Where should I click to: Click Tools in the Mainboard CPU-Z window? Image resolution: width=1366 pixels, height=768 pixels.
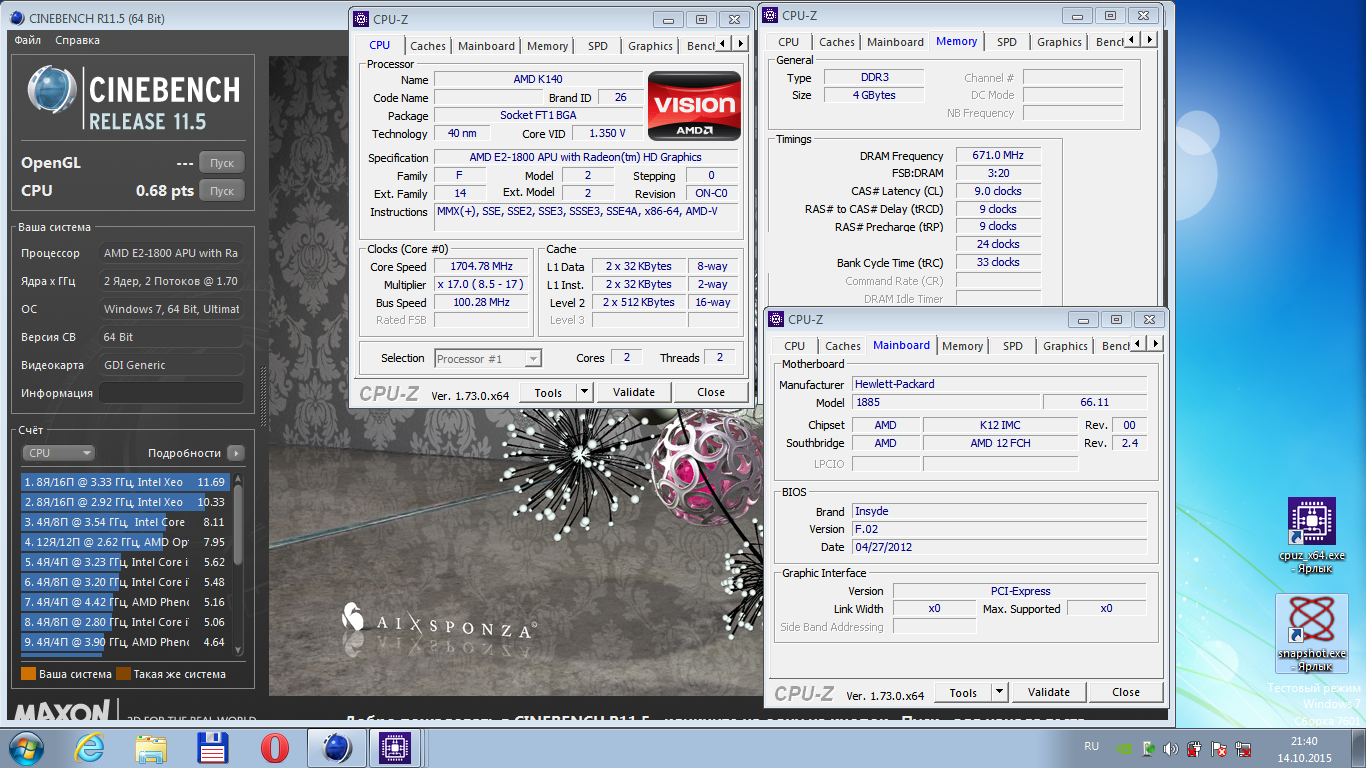coord(963,693)
